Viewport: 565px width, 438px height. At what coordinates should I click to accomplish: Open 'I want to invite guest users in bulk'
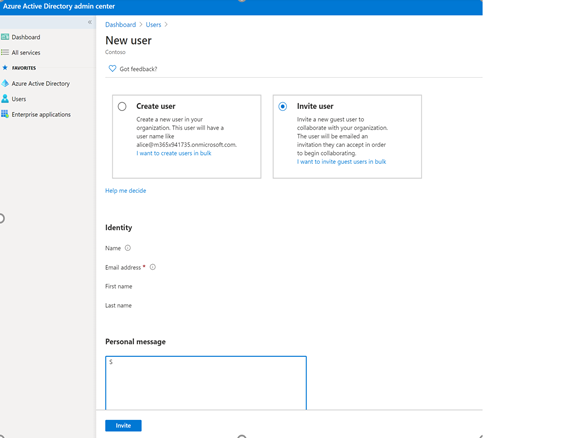341,162
